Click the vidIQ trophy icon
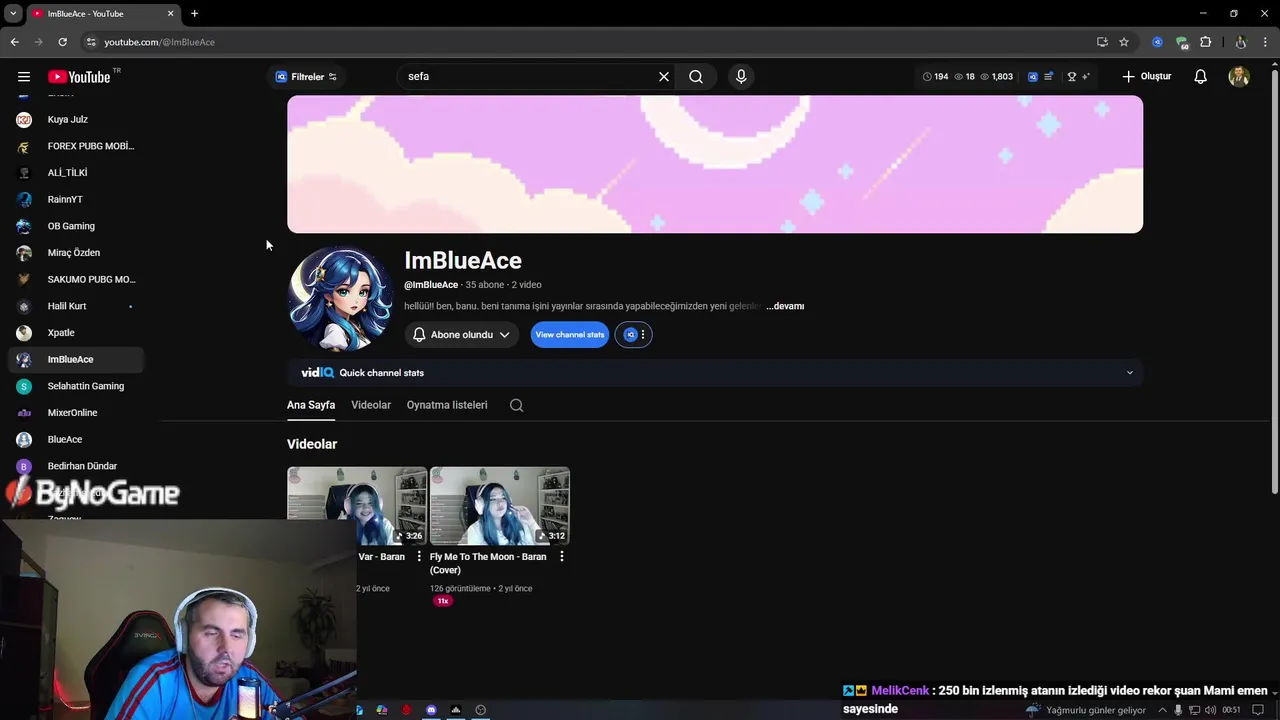Screen dimensions: 1280x720 click(1072, 77)
